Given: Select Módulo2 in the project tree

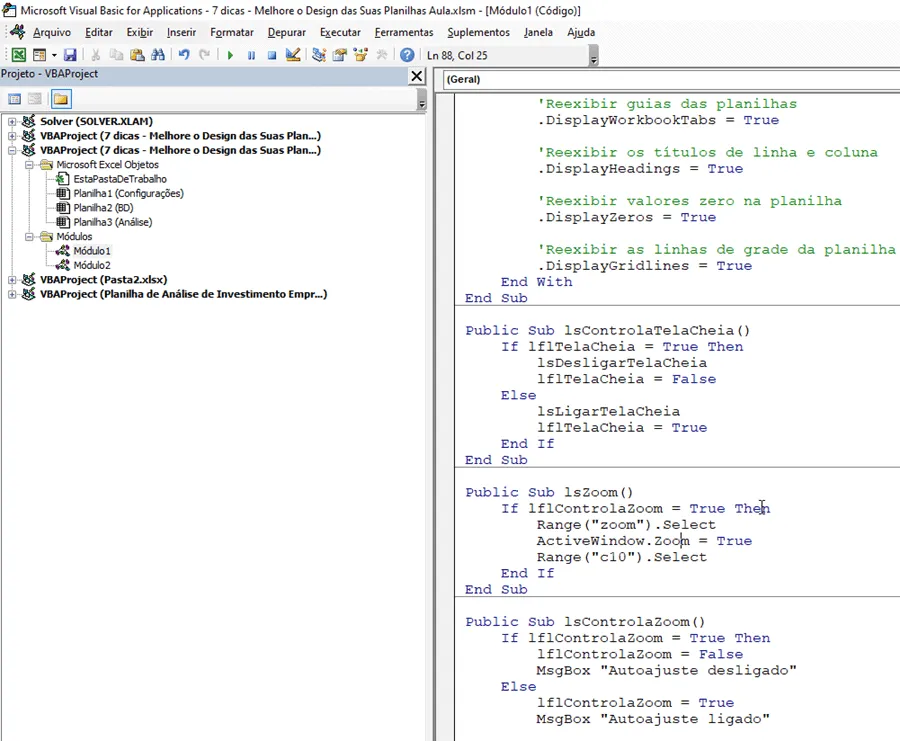Looking at the screenshot, I should (x=92, y=265).
